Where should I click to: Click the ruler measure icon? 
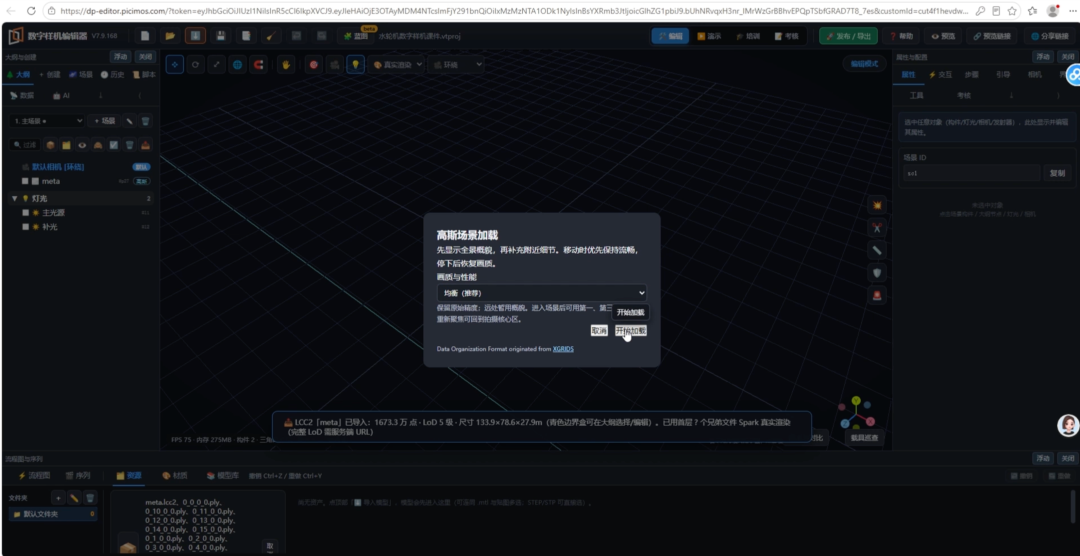877,250
